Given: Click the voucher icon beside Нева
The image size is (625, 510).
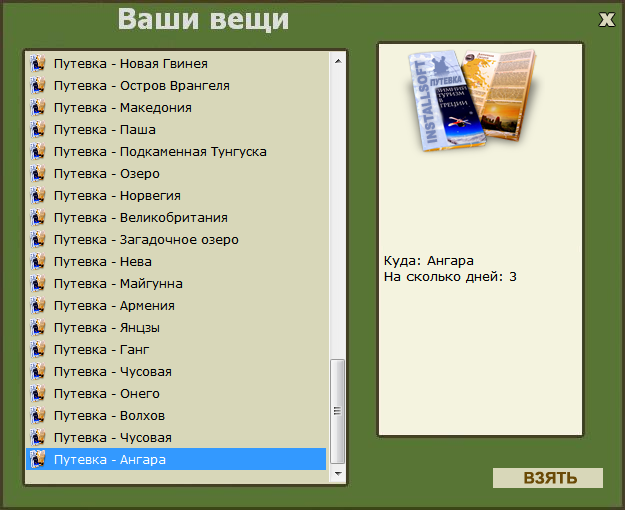Looking at the screenshot, I should pyautogui.click(x=37, y=262).
